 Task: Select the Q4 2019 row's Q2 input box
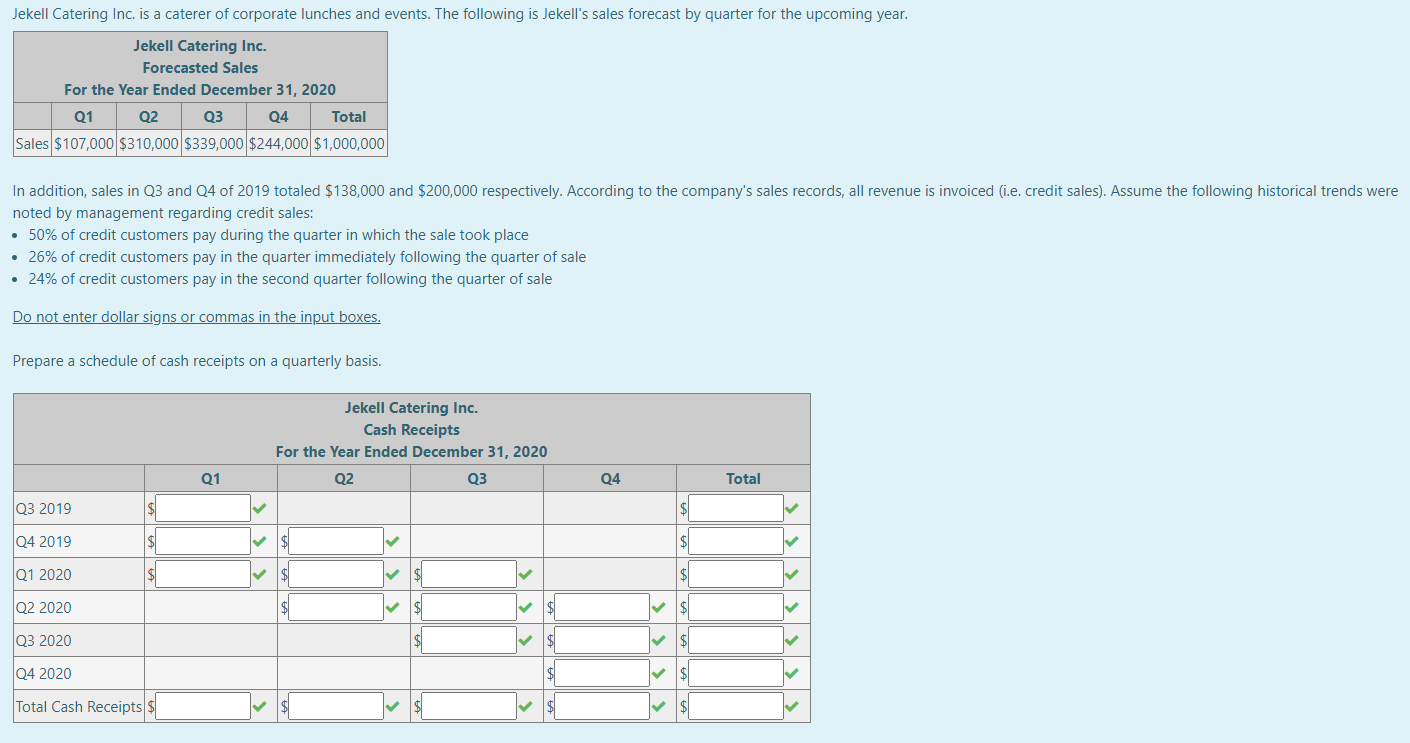336,541
